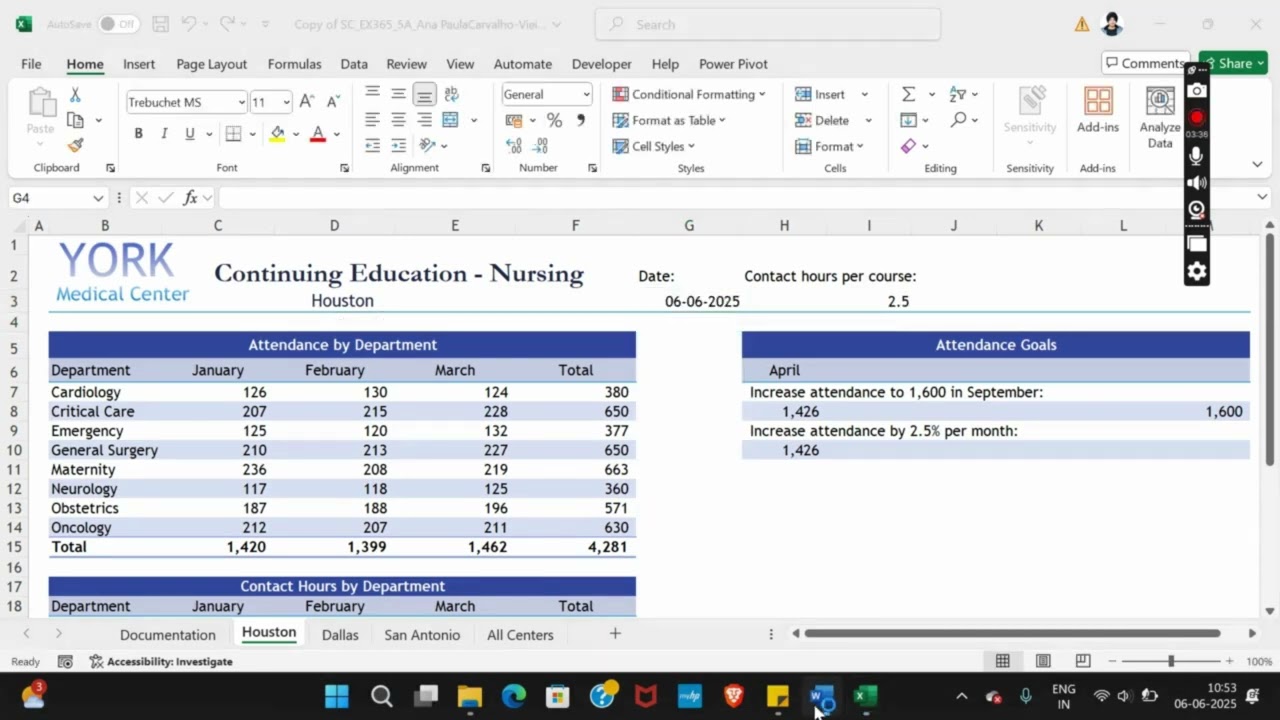Click the recorder microphone icon
Image resolution: width=1280 pixels, height=720 pixels.
[1196, 156]
